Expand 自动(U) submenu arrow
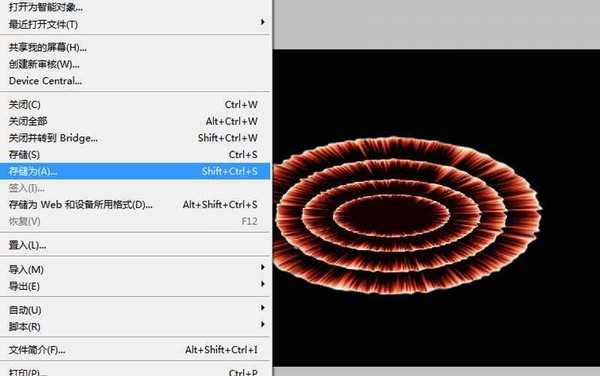The width and height of the screenshot is (600, 376). pyautogui.click(x=262, y=308)
